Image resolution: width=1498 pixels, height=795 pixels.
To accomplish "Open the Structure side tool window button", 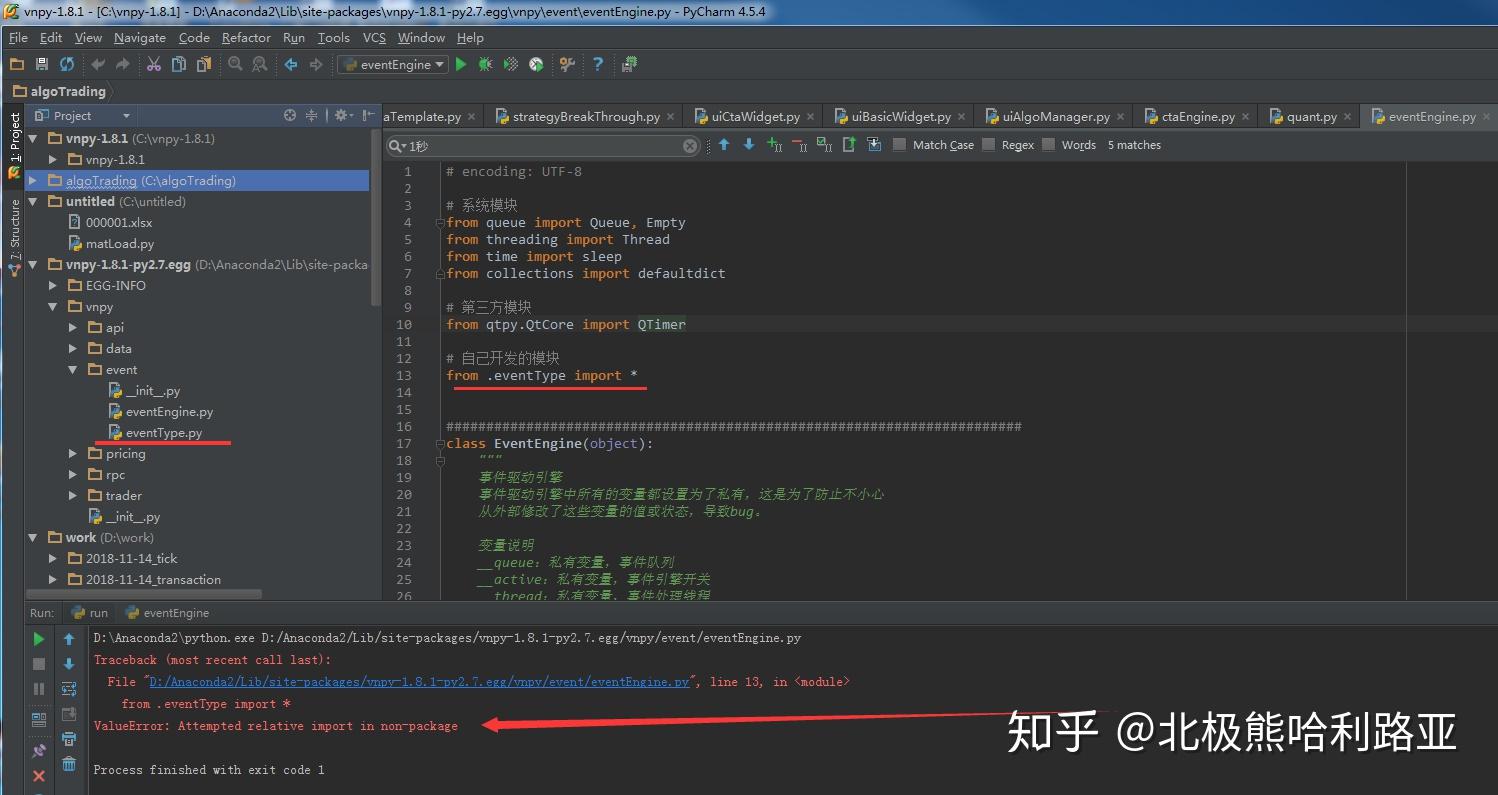I will point(14,237).
